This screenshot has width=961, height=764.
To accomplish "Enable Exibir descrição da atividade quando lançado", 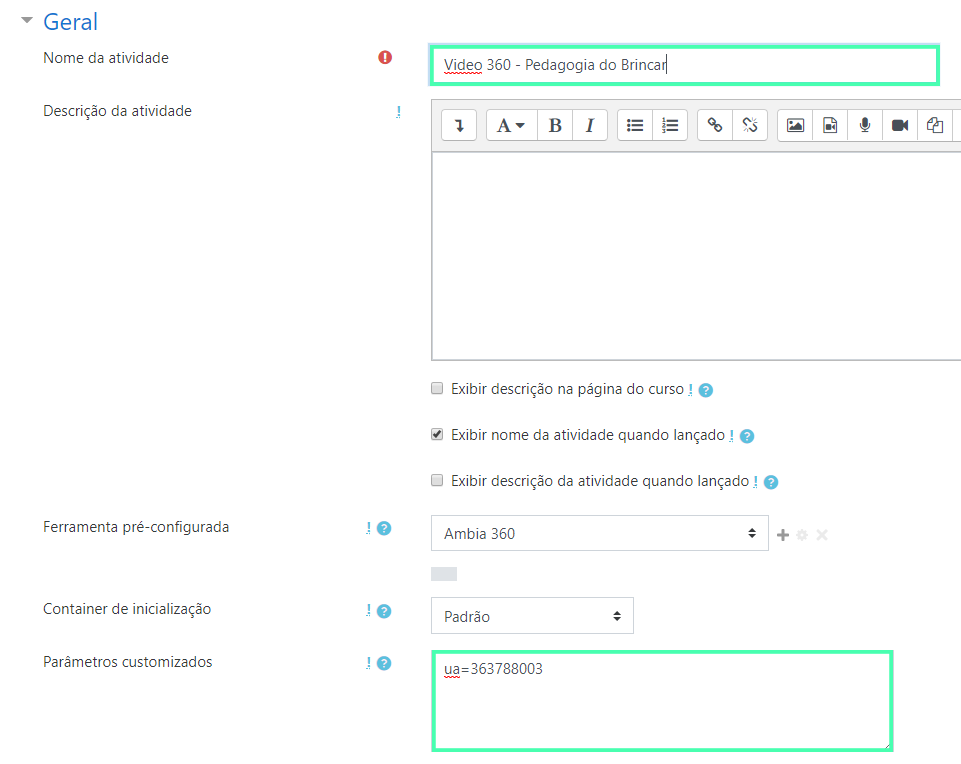I will (437, 480).
